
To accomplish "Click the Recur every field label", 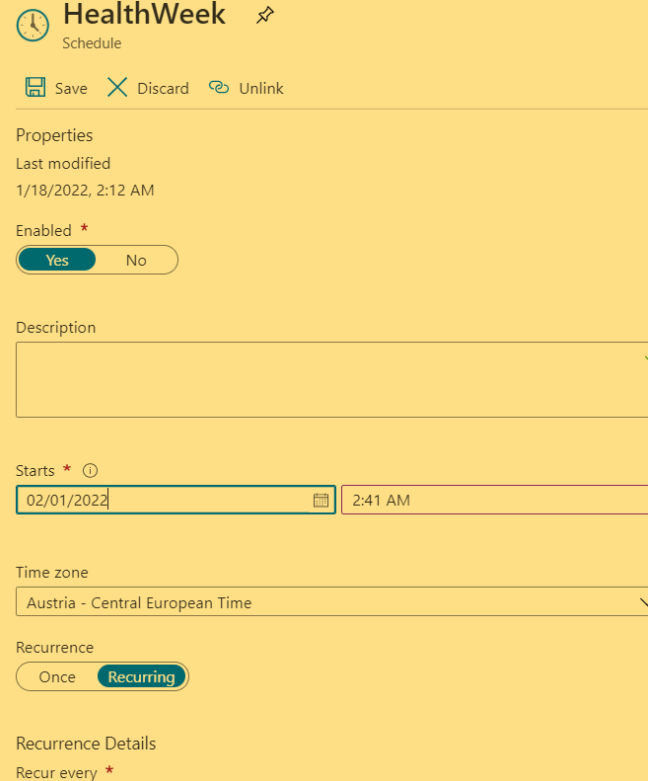I will [x=57, y=772].
